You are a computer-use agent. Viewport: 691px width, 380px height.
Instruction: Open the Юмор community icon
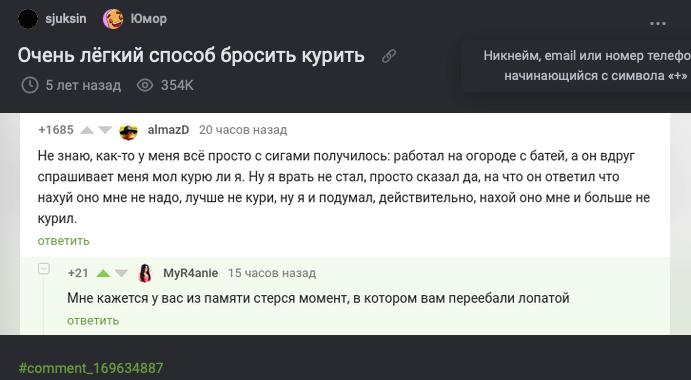pos(113,19)
